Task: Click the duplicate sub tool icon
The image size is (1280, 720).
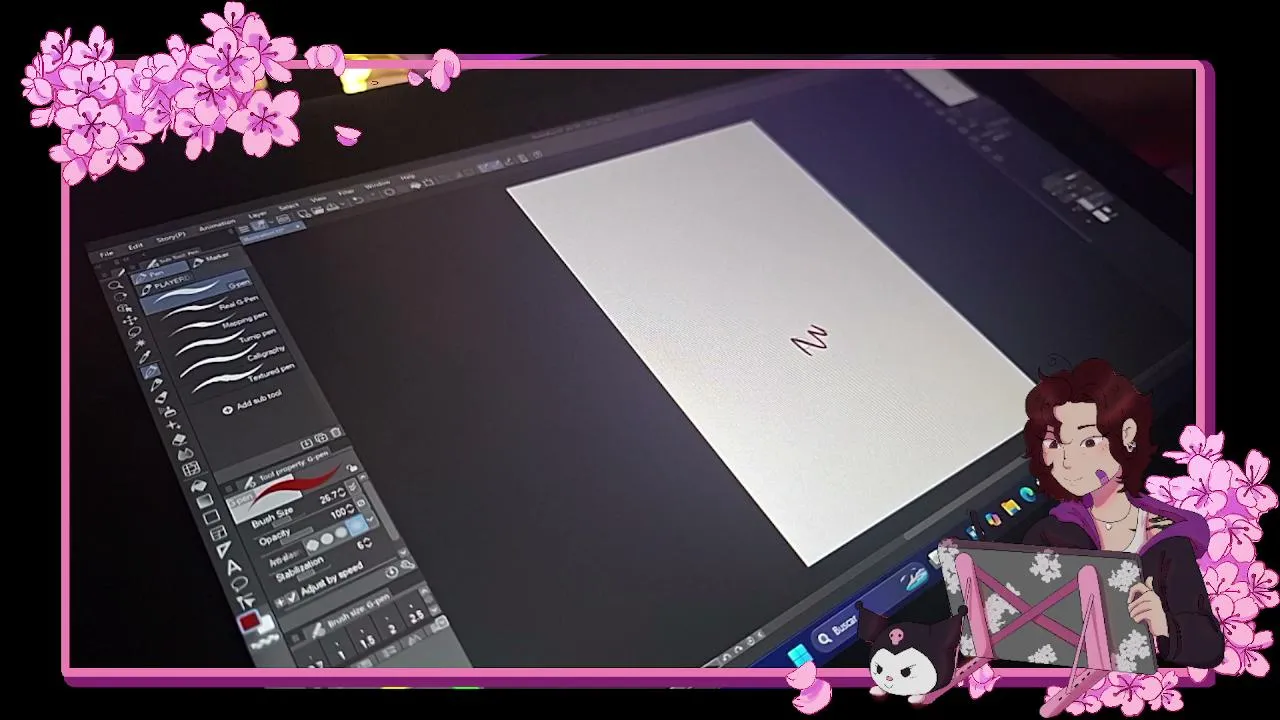Action: [322, 438]
